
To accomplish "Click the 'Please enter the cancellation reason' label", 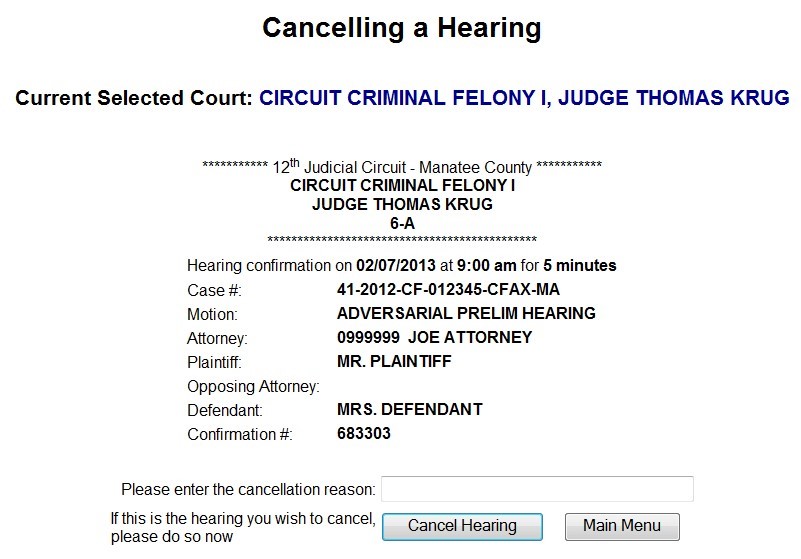I will 248,490.
